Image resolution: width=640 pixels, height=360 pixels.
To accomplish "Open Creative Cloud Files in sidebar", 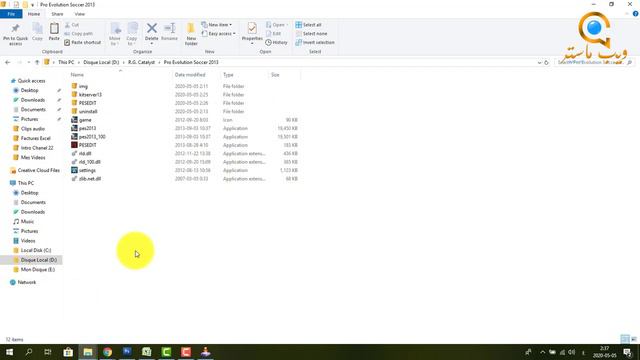I will [35, 170].
